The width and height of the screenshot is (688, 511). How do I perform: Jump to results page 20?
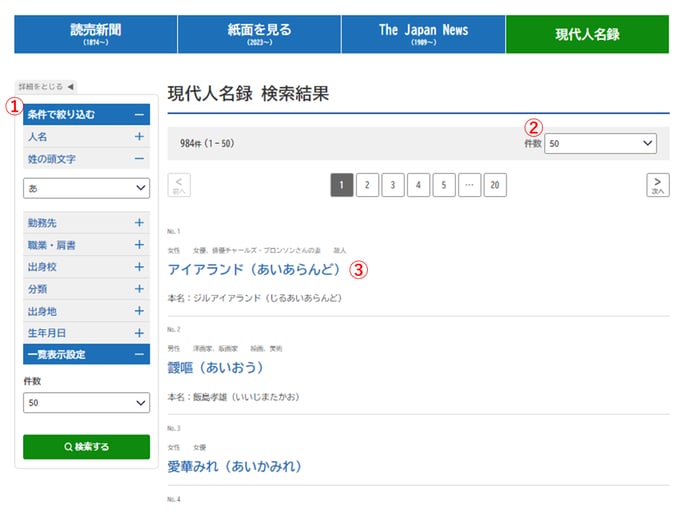494,185
